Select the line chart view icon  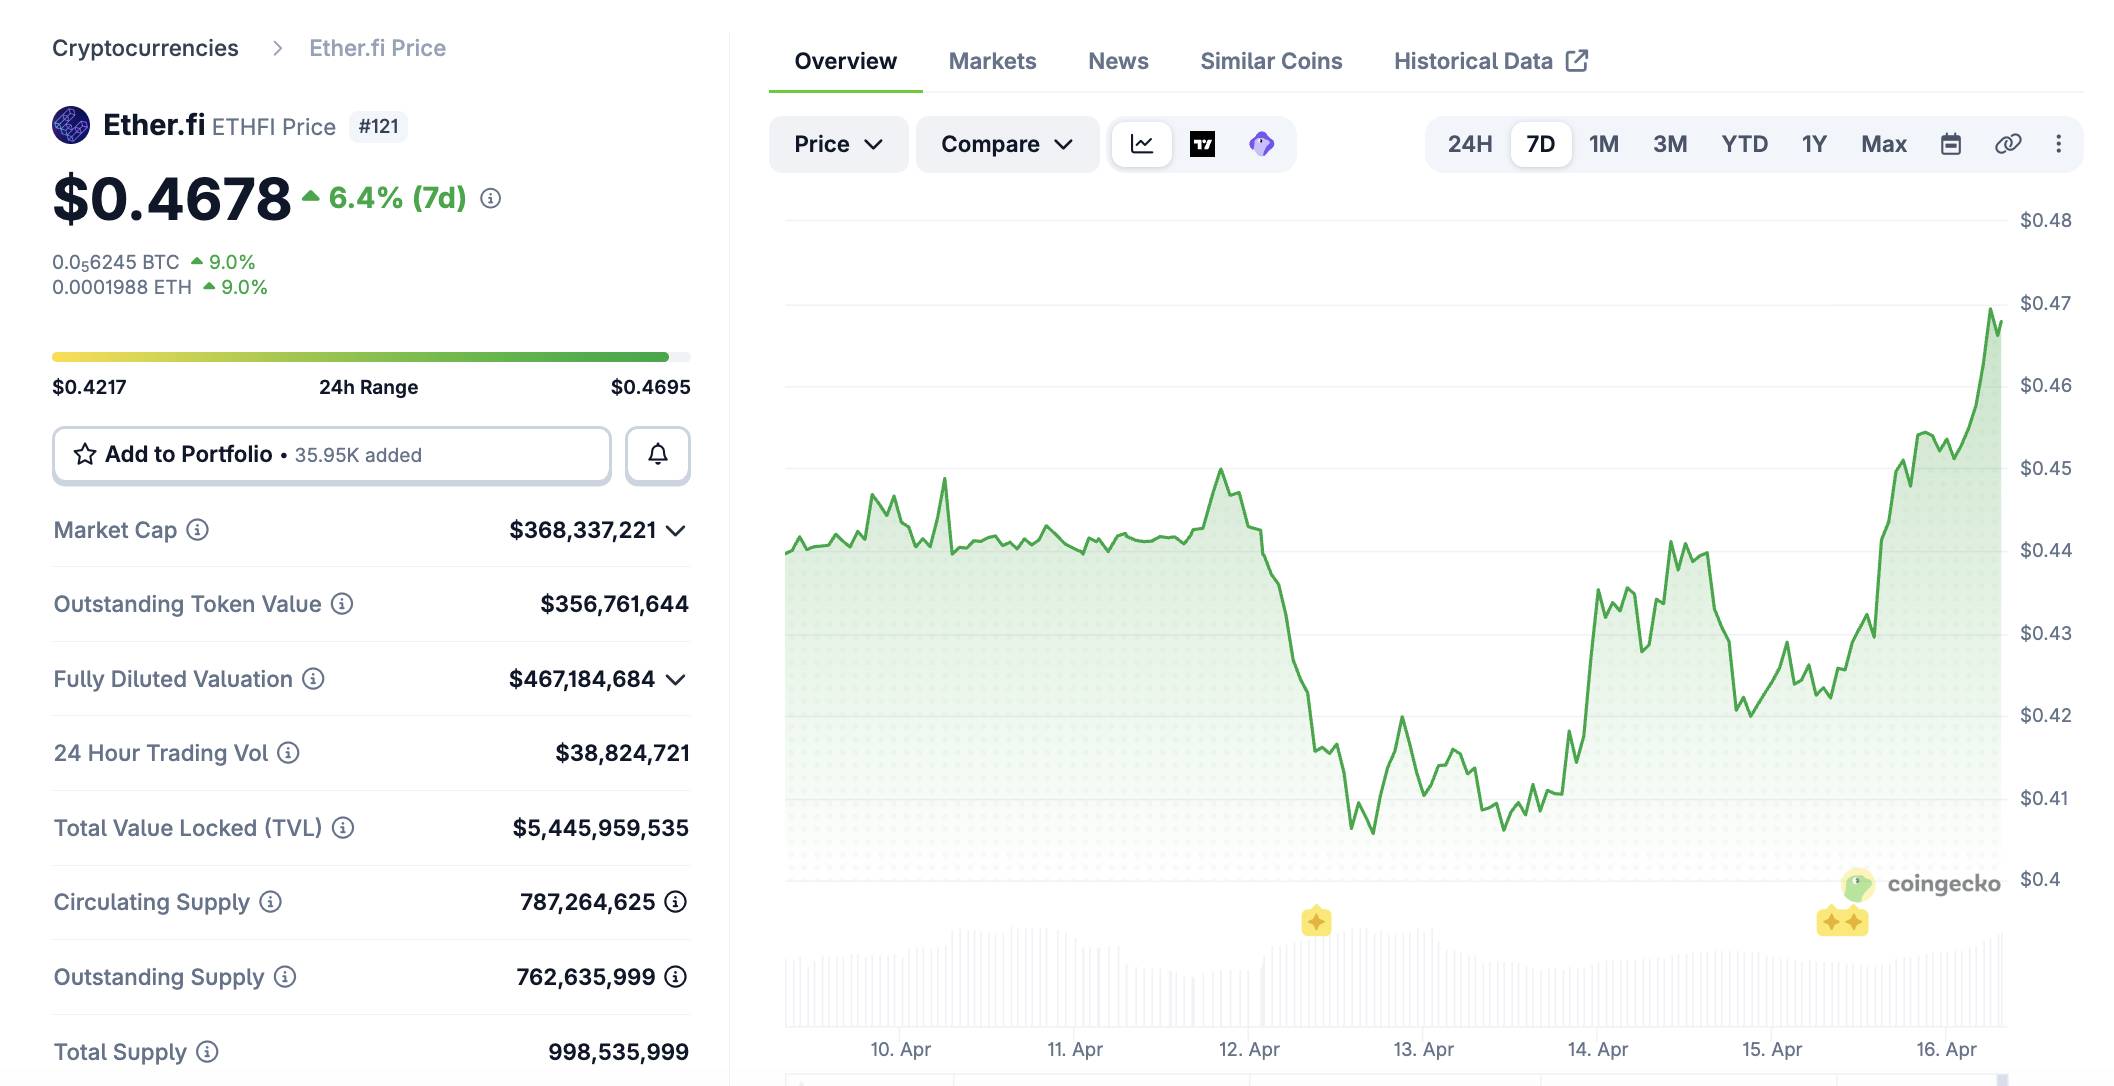(x=1141, y=144)
